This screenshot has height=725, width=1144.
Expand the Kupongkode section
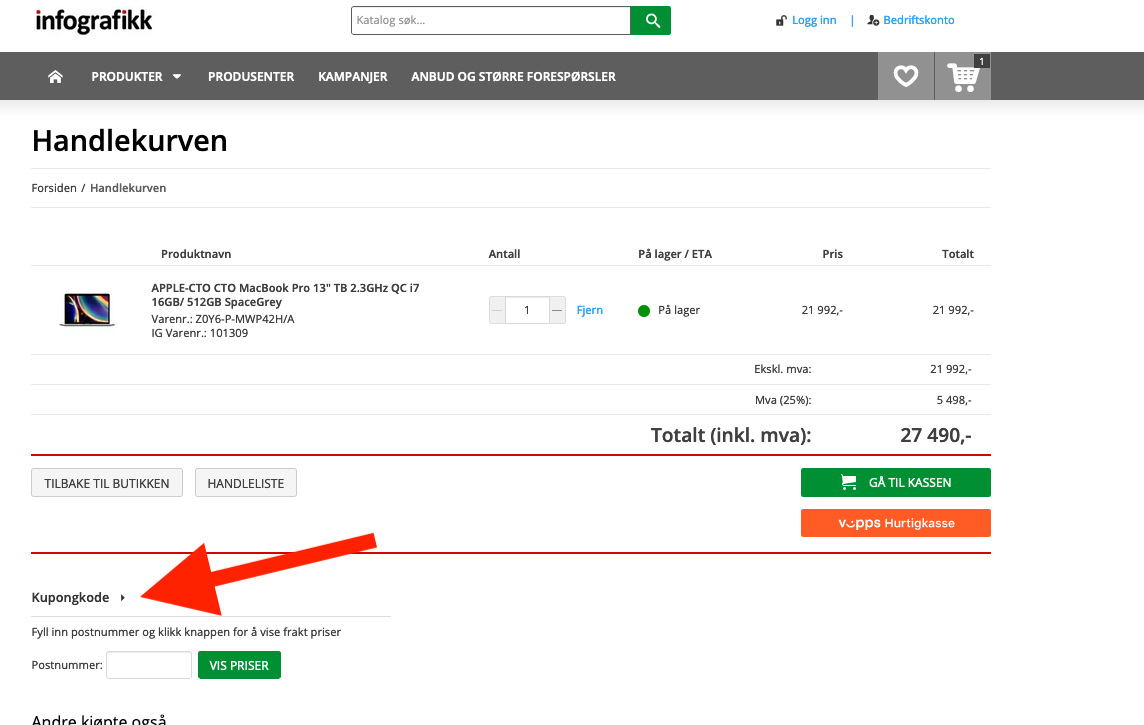coord(79,597)
